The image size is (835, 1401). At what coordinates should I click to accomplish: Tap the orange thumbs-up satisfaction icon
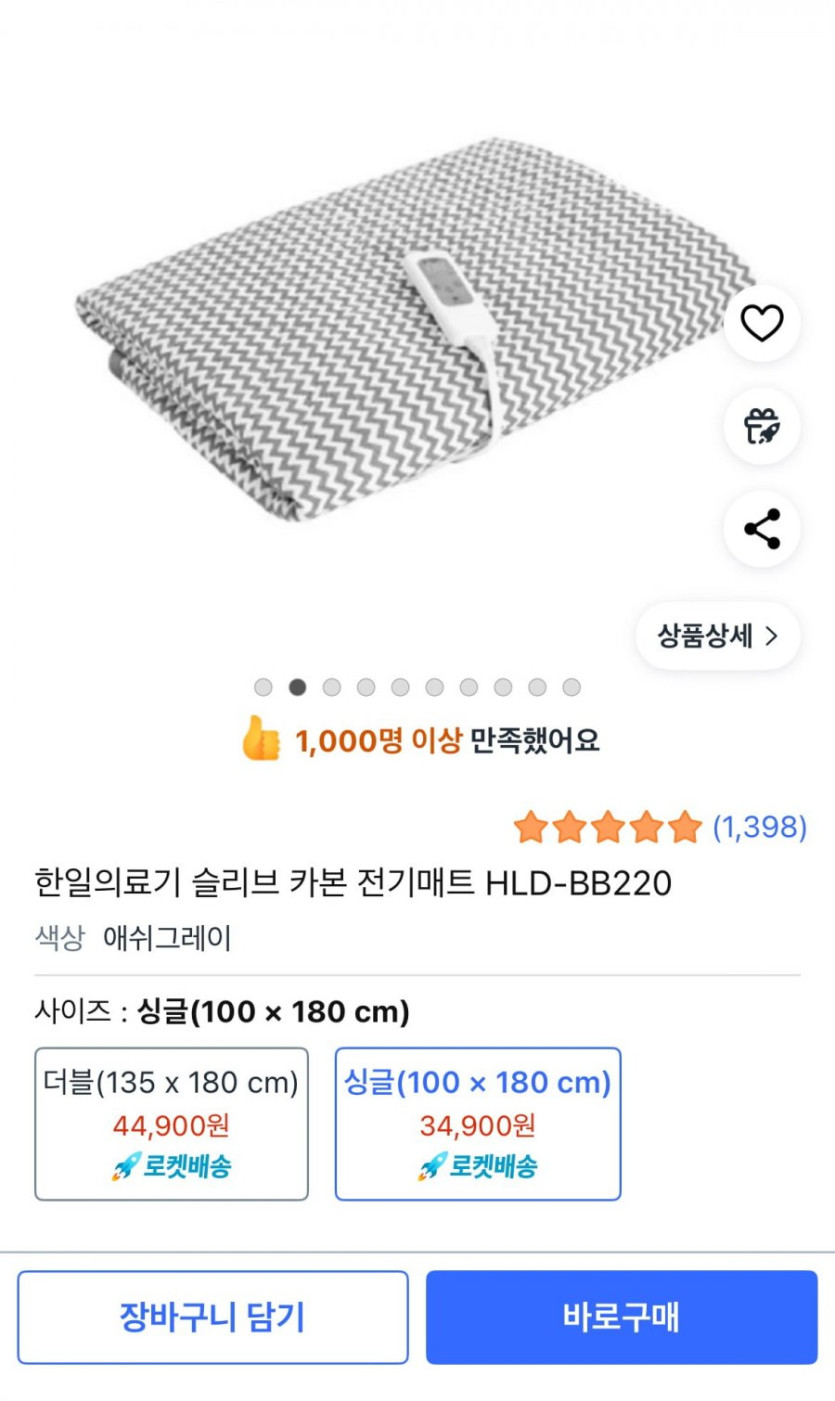point(261,740)
